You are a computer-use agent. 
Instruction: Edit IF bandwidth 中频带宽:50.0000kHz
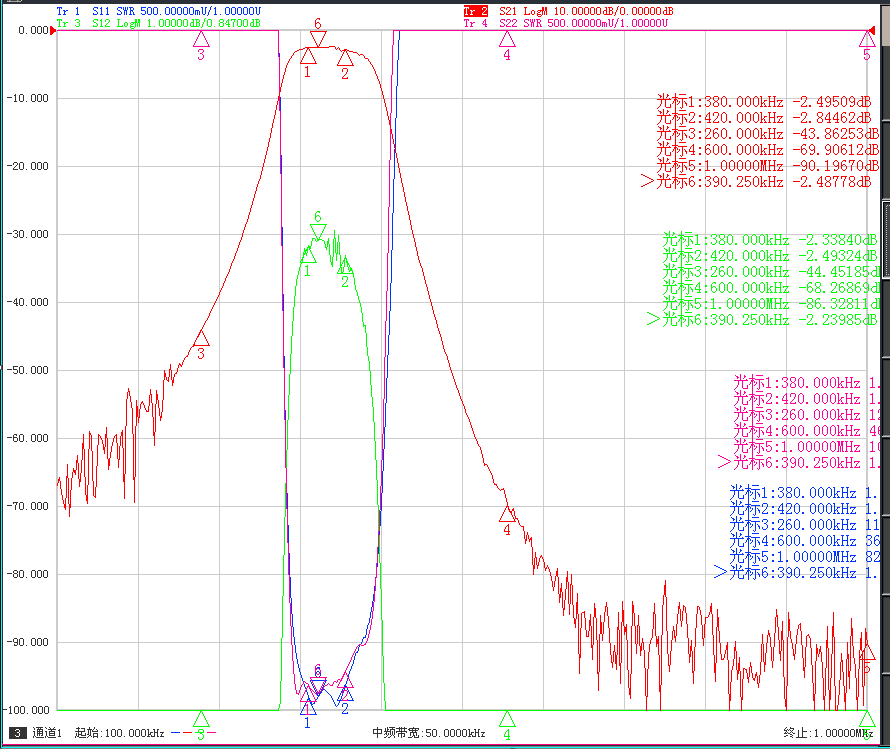[429, 733]
